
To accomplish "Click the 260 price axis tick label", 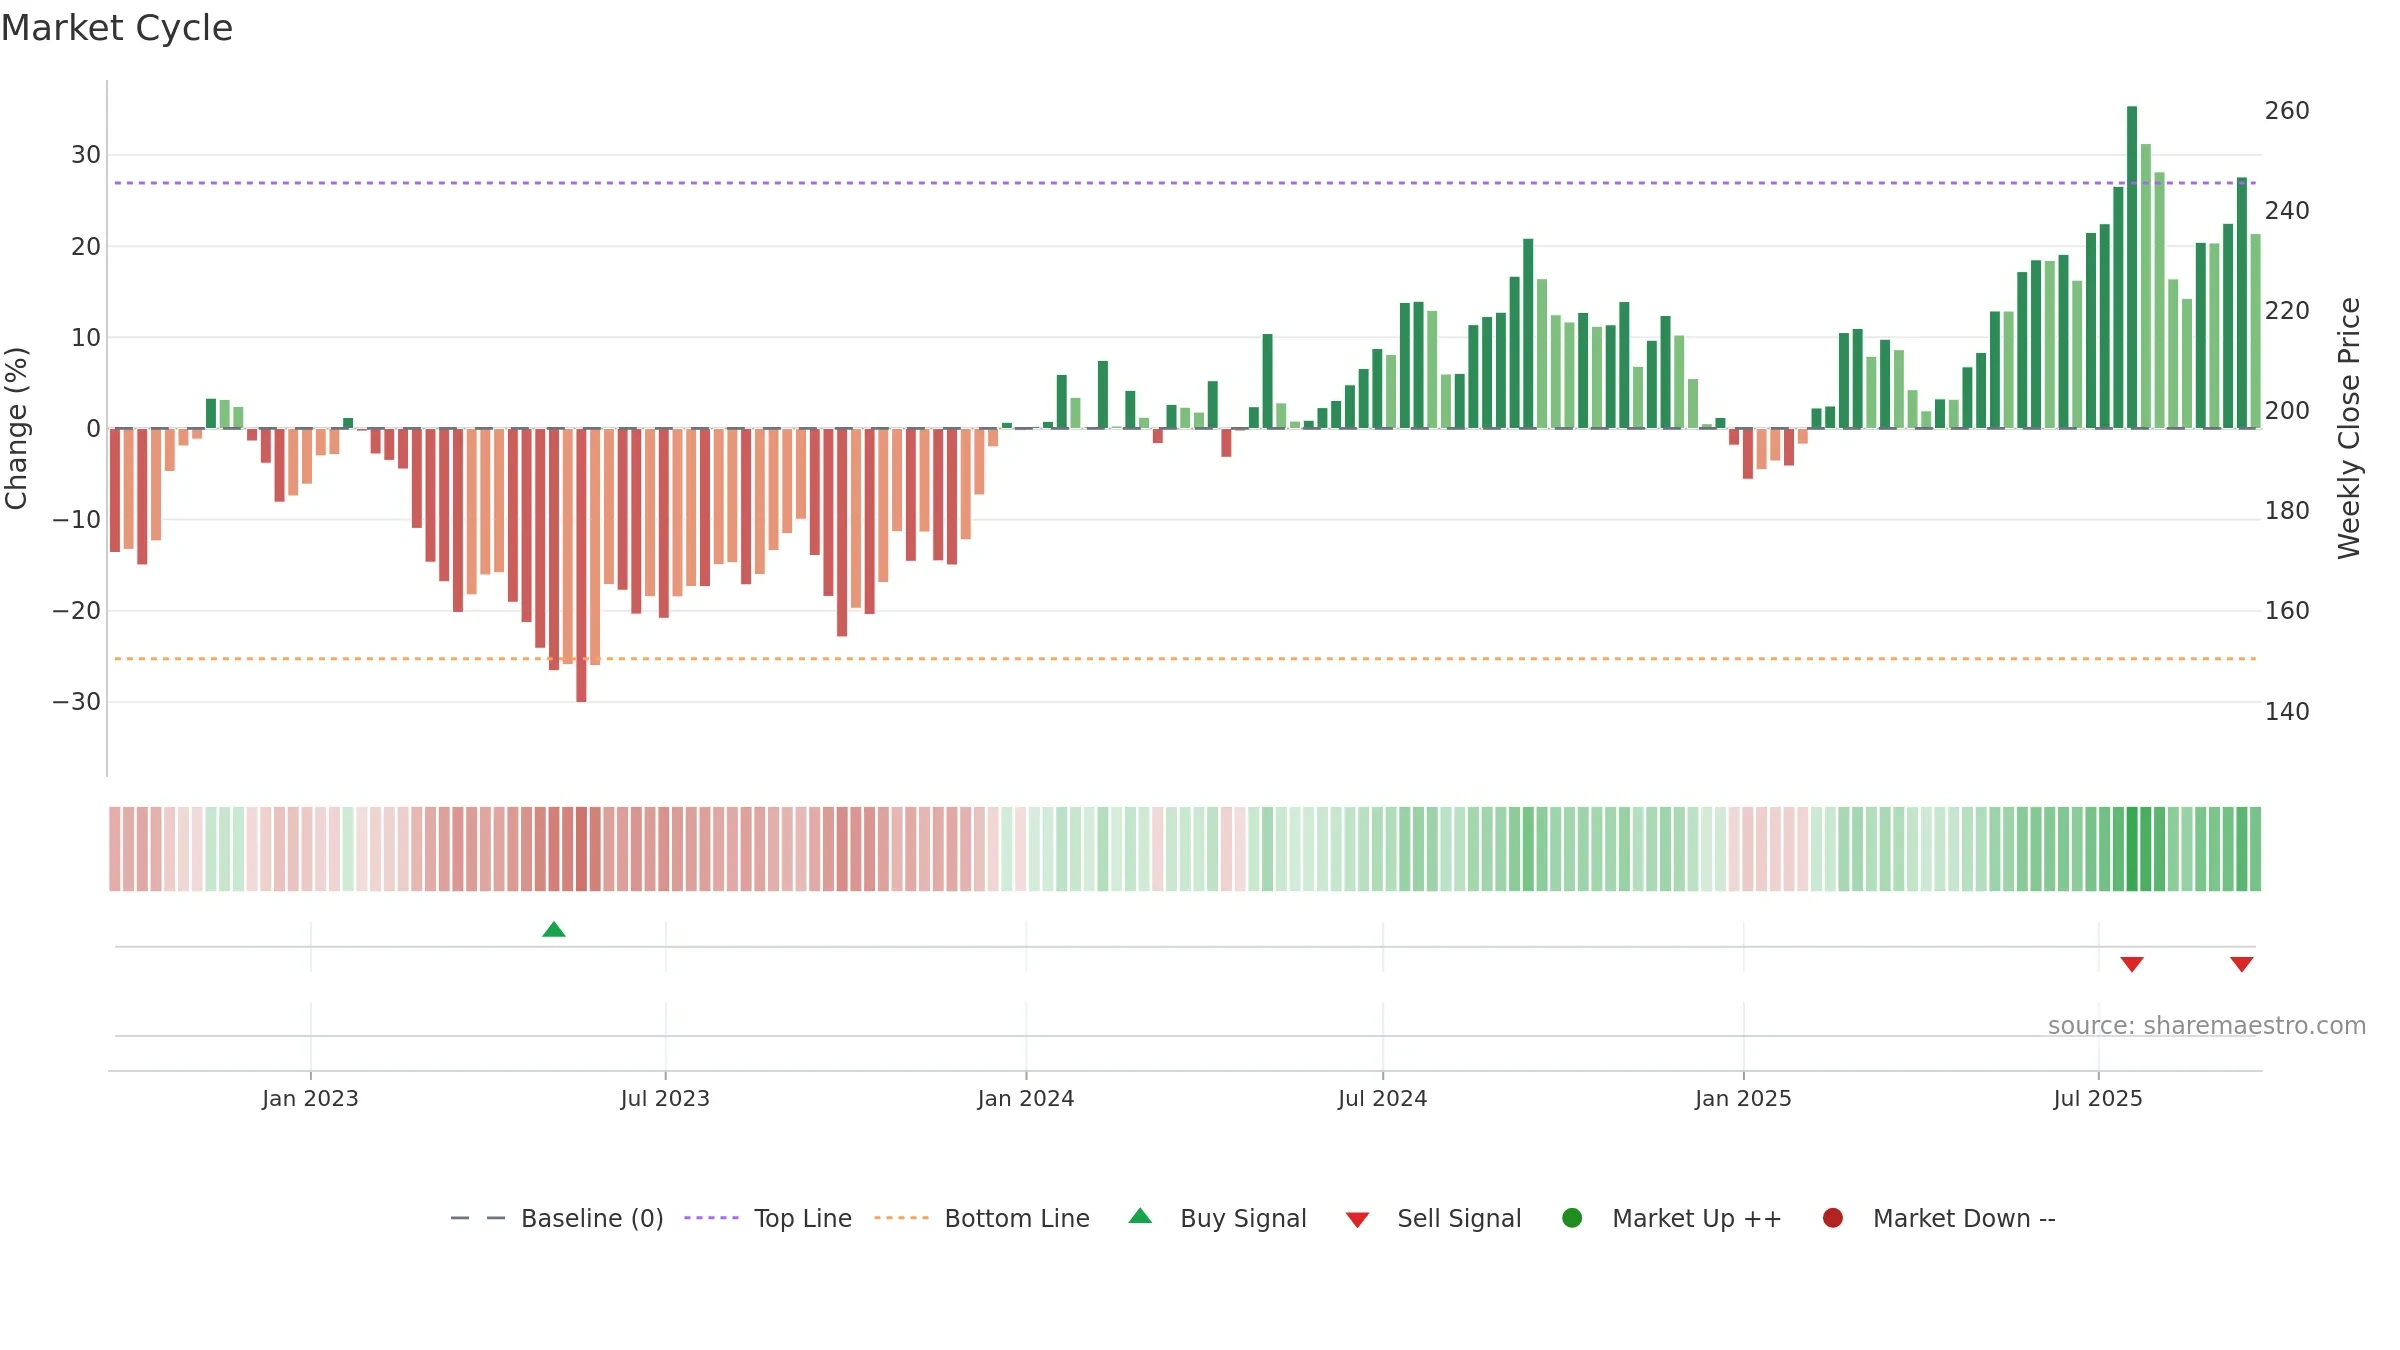I will 2287,110.
